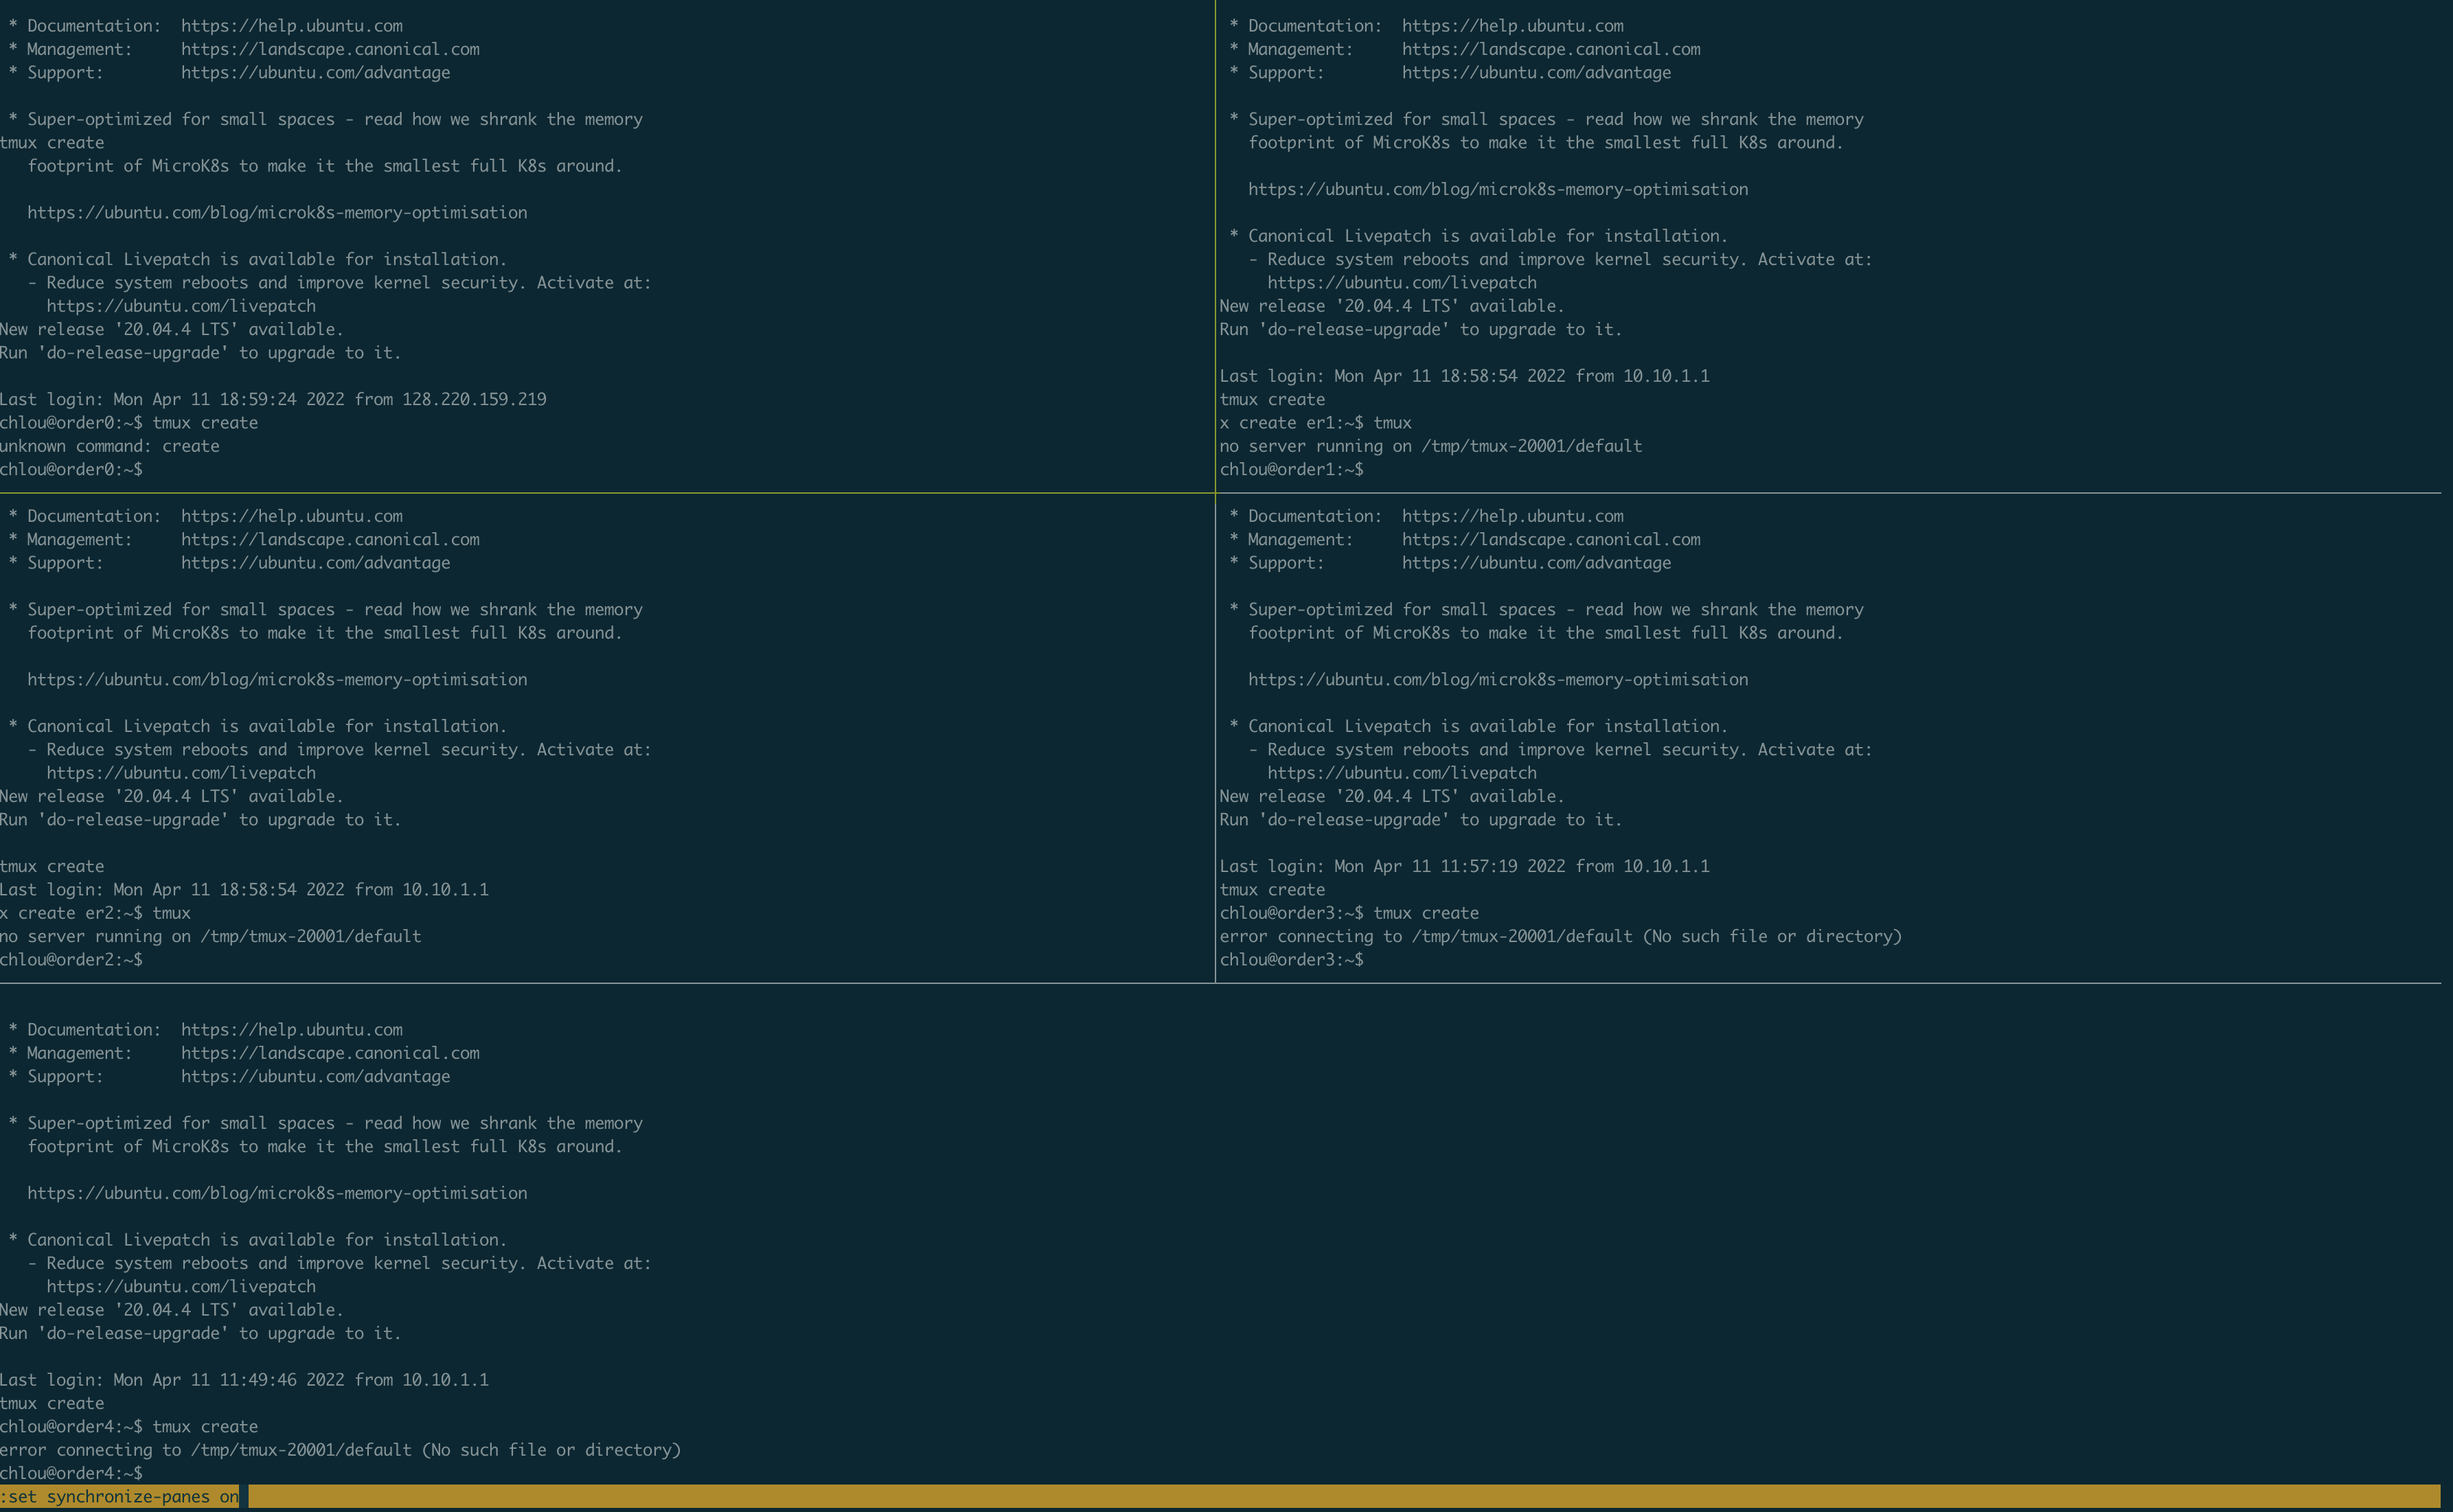Open help.ubuntu.com documentation link in order2 pane

pos(291,516)
